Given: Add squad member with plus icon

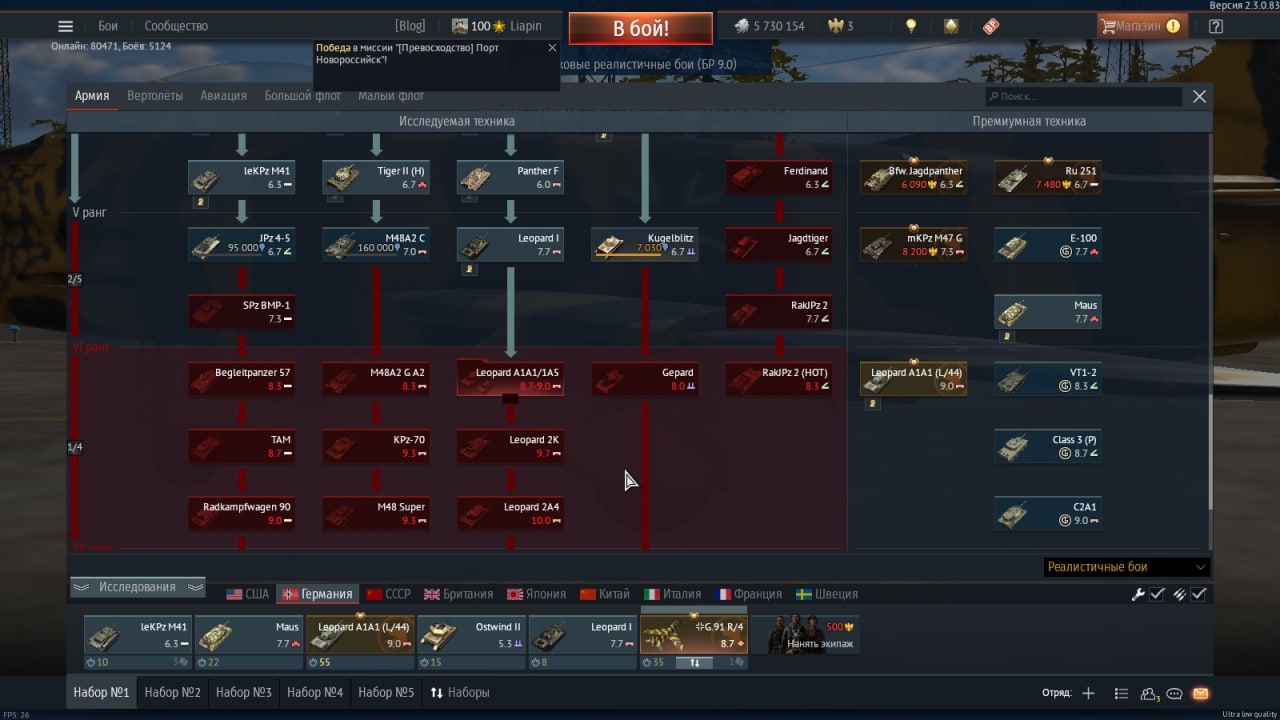Looking at the screenshot, I should tap(1088, 693).
